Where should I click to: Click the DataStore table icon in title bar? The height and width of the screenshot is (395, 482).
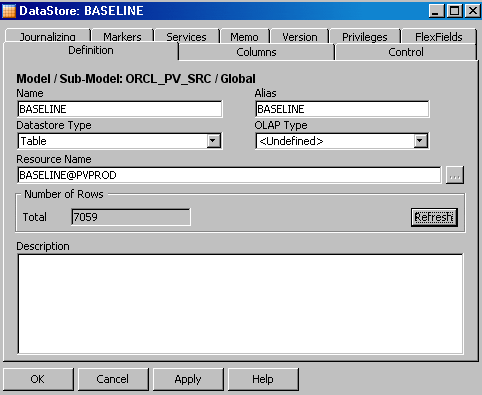coord(9,11)
